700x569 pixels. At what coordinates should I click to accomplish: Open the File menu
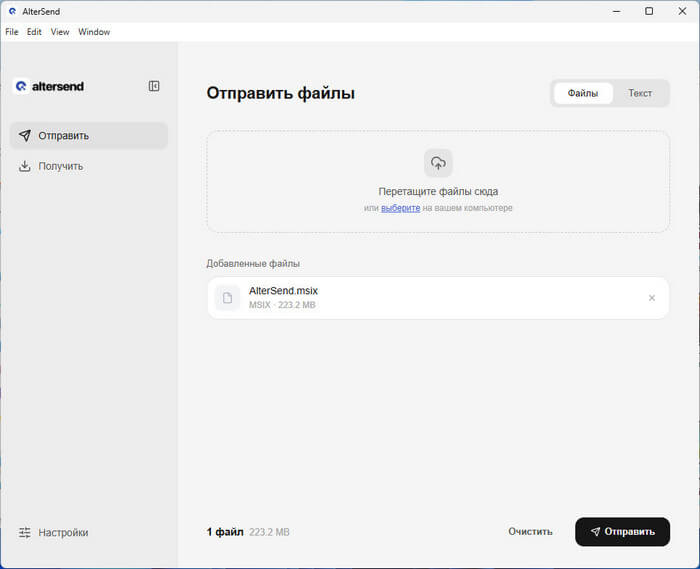coord(12,32)
